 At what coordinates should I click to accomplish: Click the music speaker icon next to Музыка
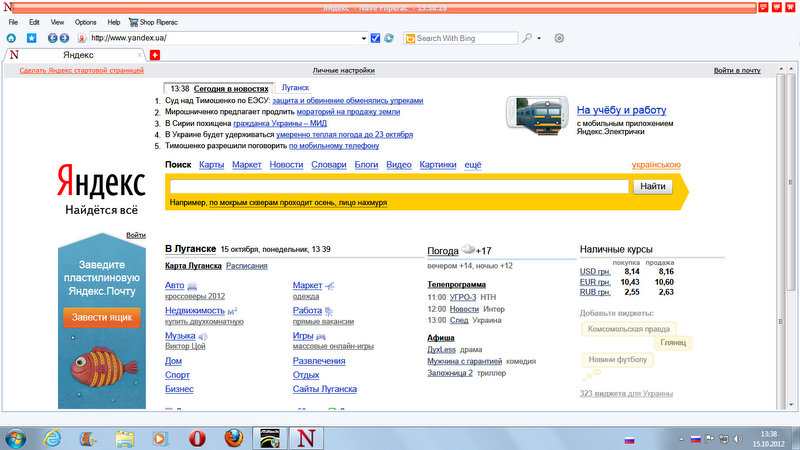pos(203,337)
